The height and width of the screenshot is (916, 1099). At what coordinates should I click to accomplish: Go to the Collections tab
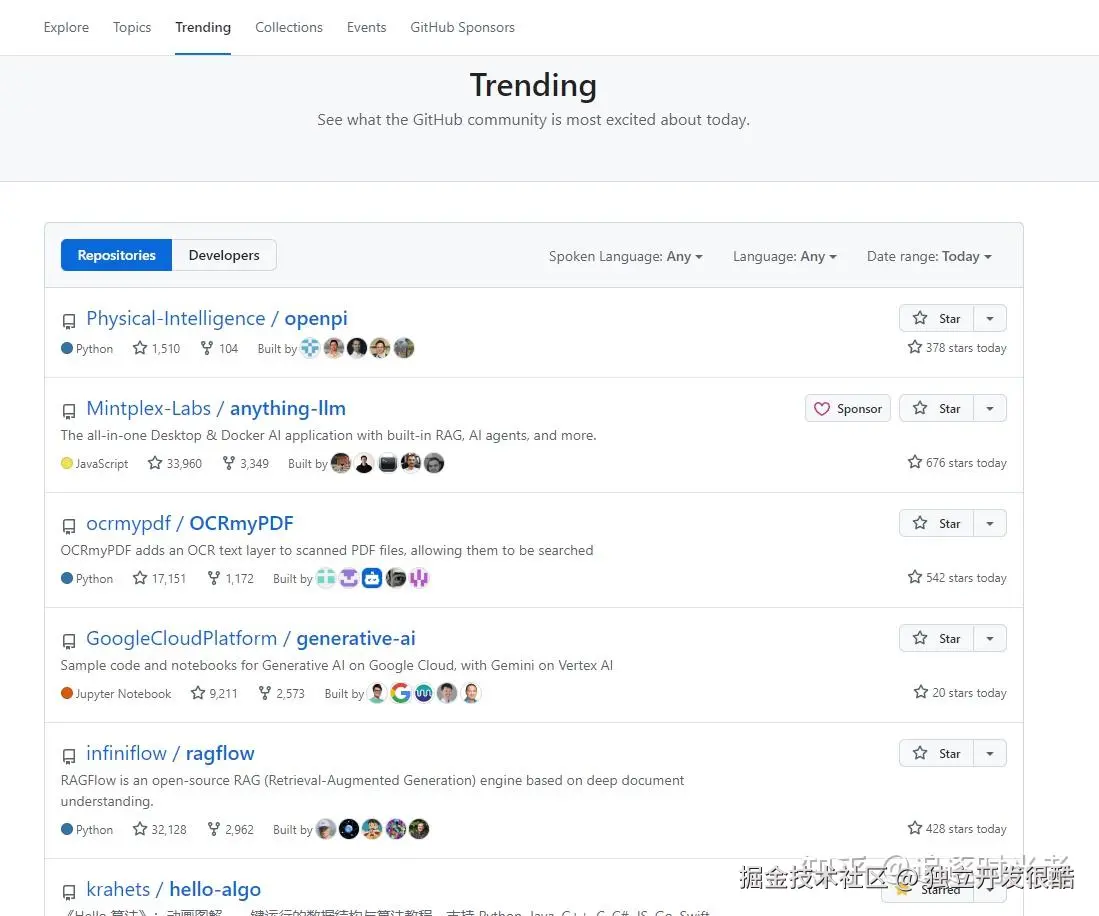[x=289, y=27]
